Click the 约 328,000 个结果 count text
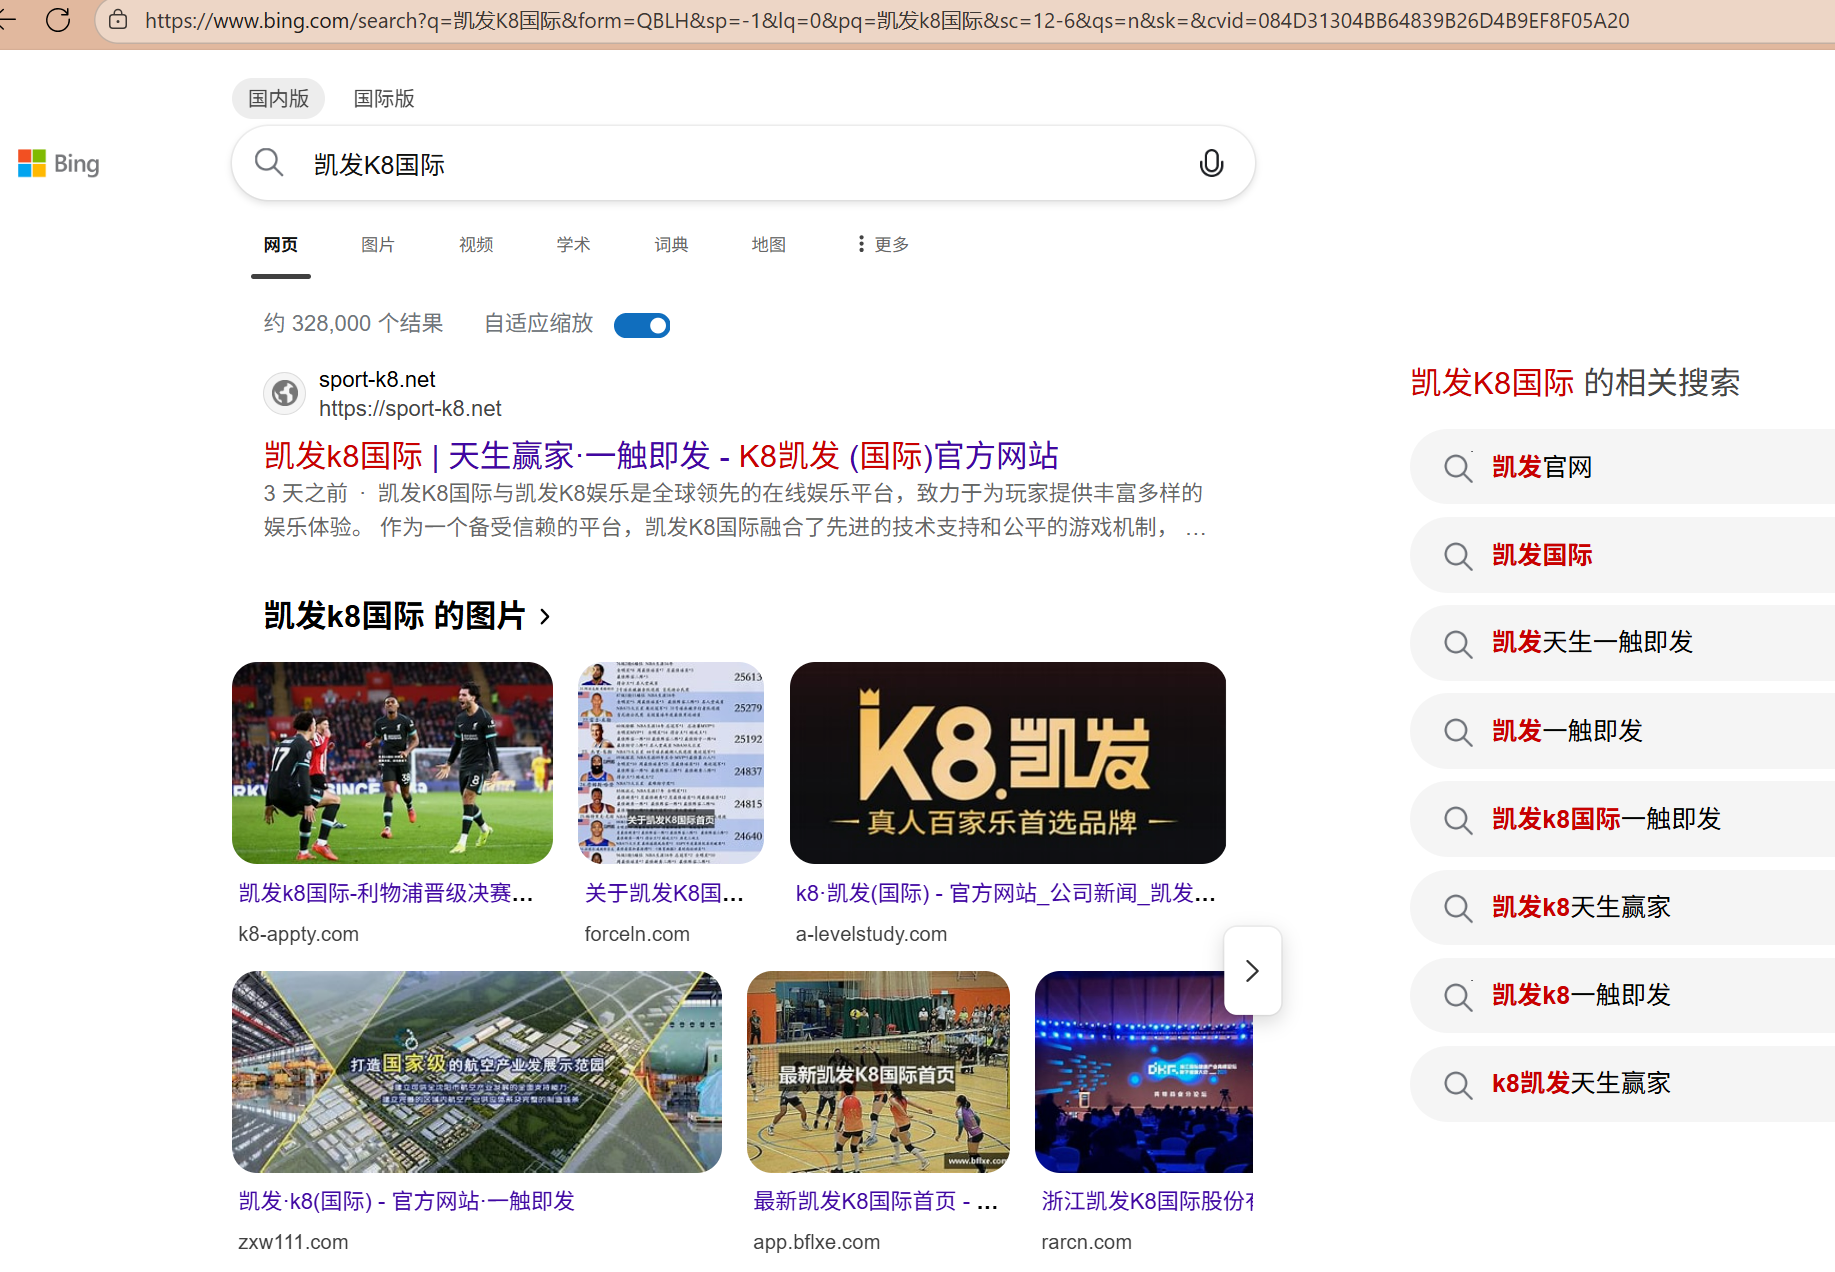The width and height of the screenshot is (1835, 1272). coord(353,323)
